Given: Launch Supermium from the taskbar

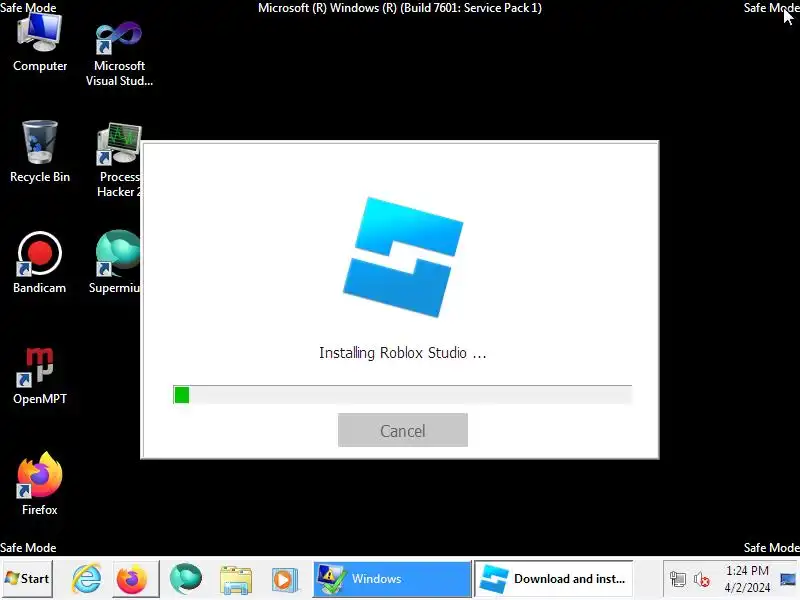Looking at the screenshot, I should point(186,579).
